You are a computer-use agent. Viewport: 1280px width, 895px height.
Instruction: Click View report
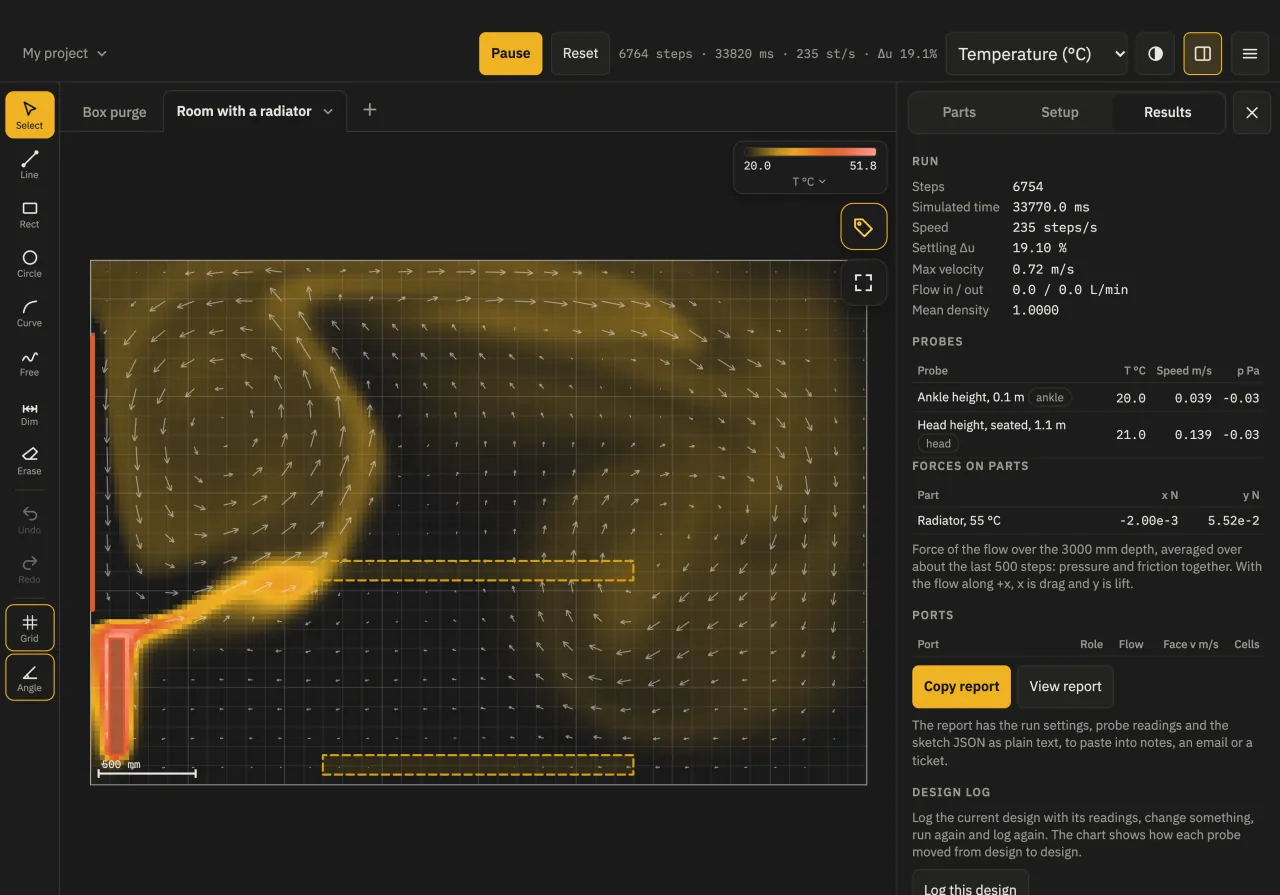(1065, 686)
